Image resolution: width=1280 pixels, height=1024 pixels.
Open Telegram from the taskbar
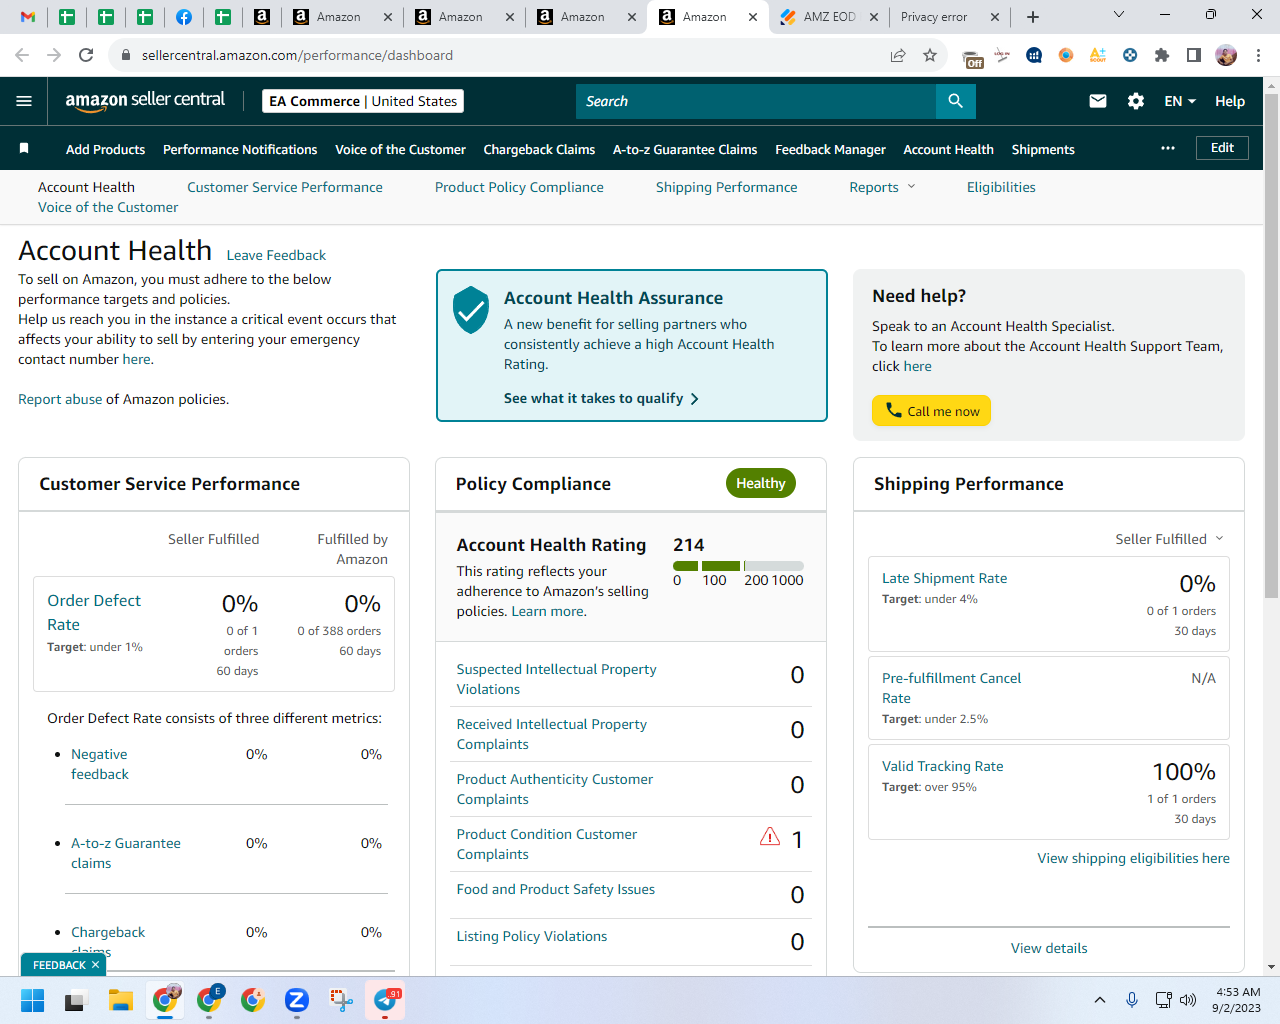point(385,1000)
